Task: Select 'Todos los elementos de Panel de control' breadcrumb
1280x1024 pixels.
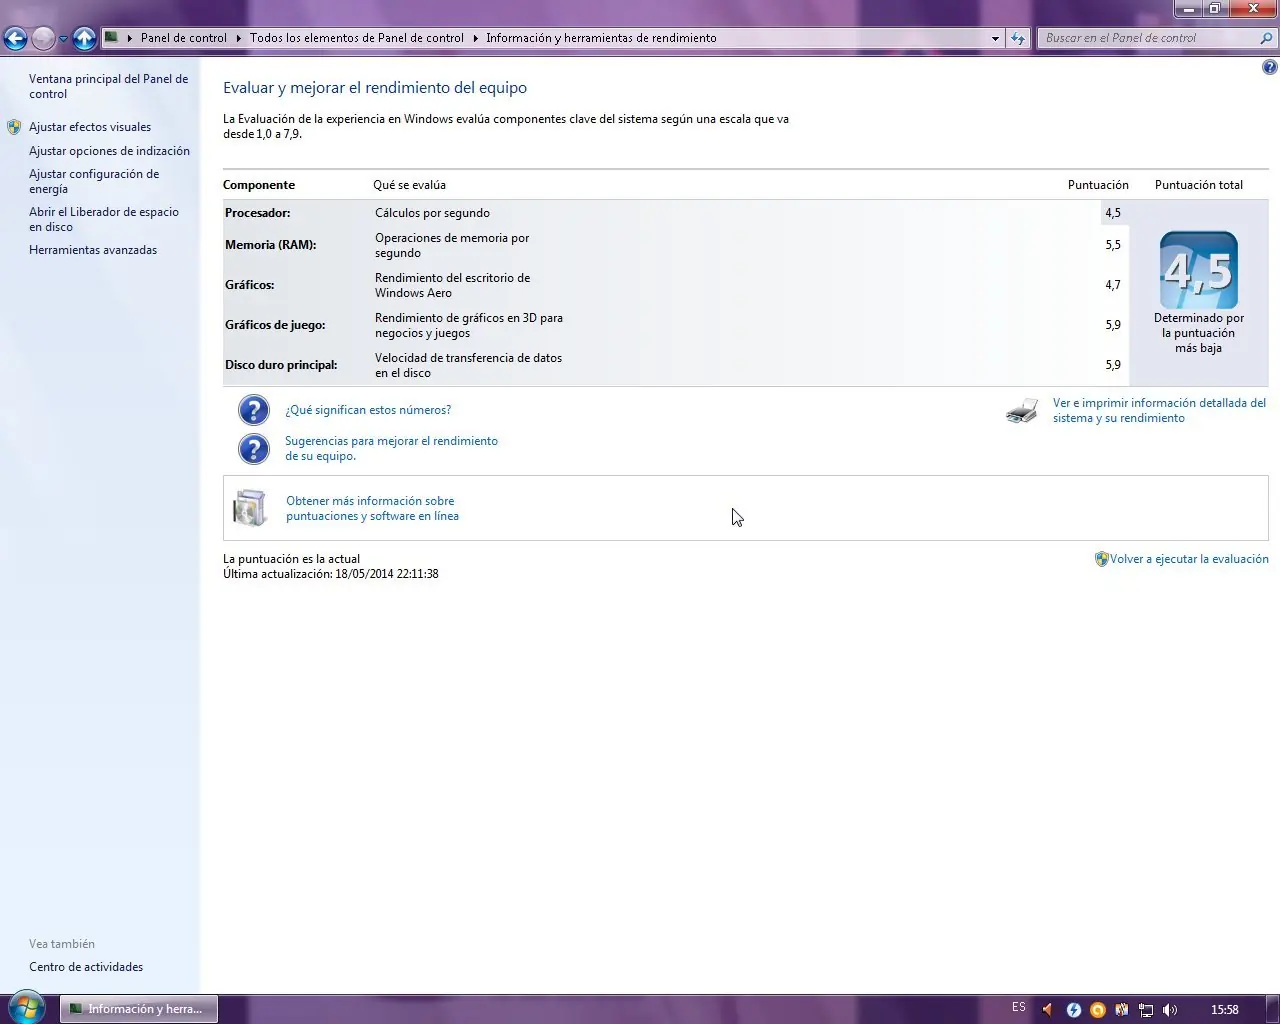Action: [x=357, y=38]
